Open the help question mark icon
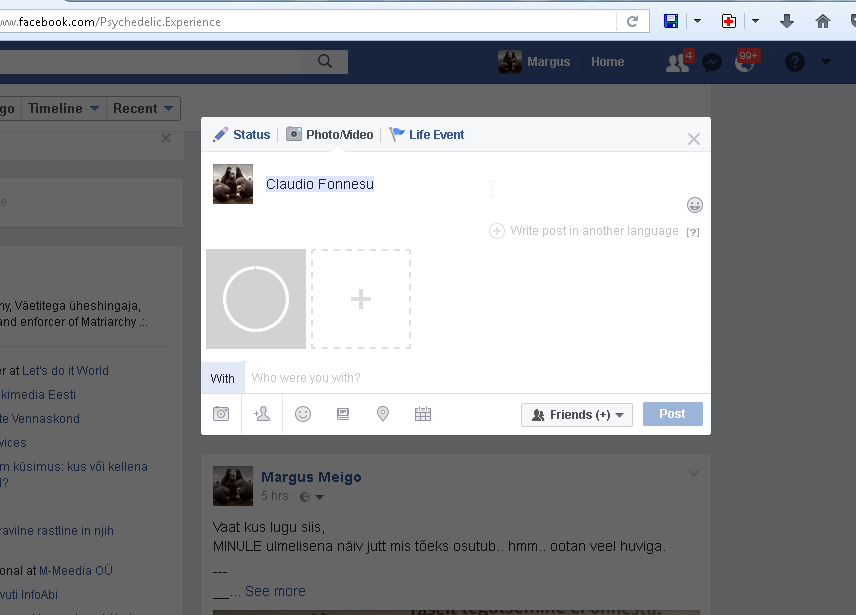856x615 pixels. pyautogui.click(x=794, y=62)
